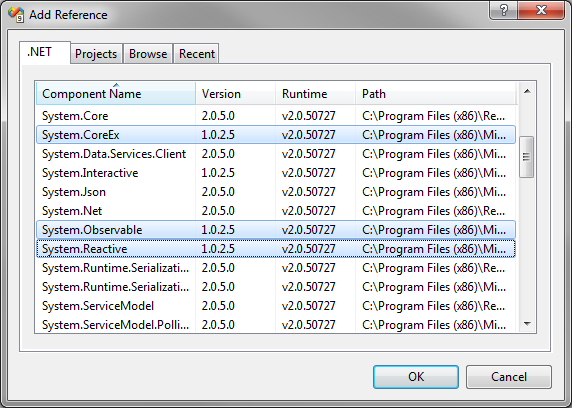Select System.Data.Services.Client component
Screen dimensions: 572x408
pos(276,154)
